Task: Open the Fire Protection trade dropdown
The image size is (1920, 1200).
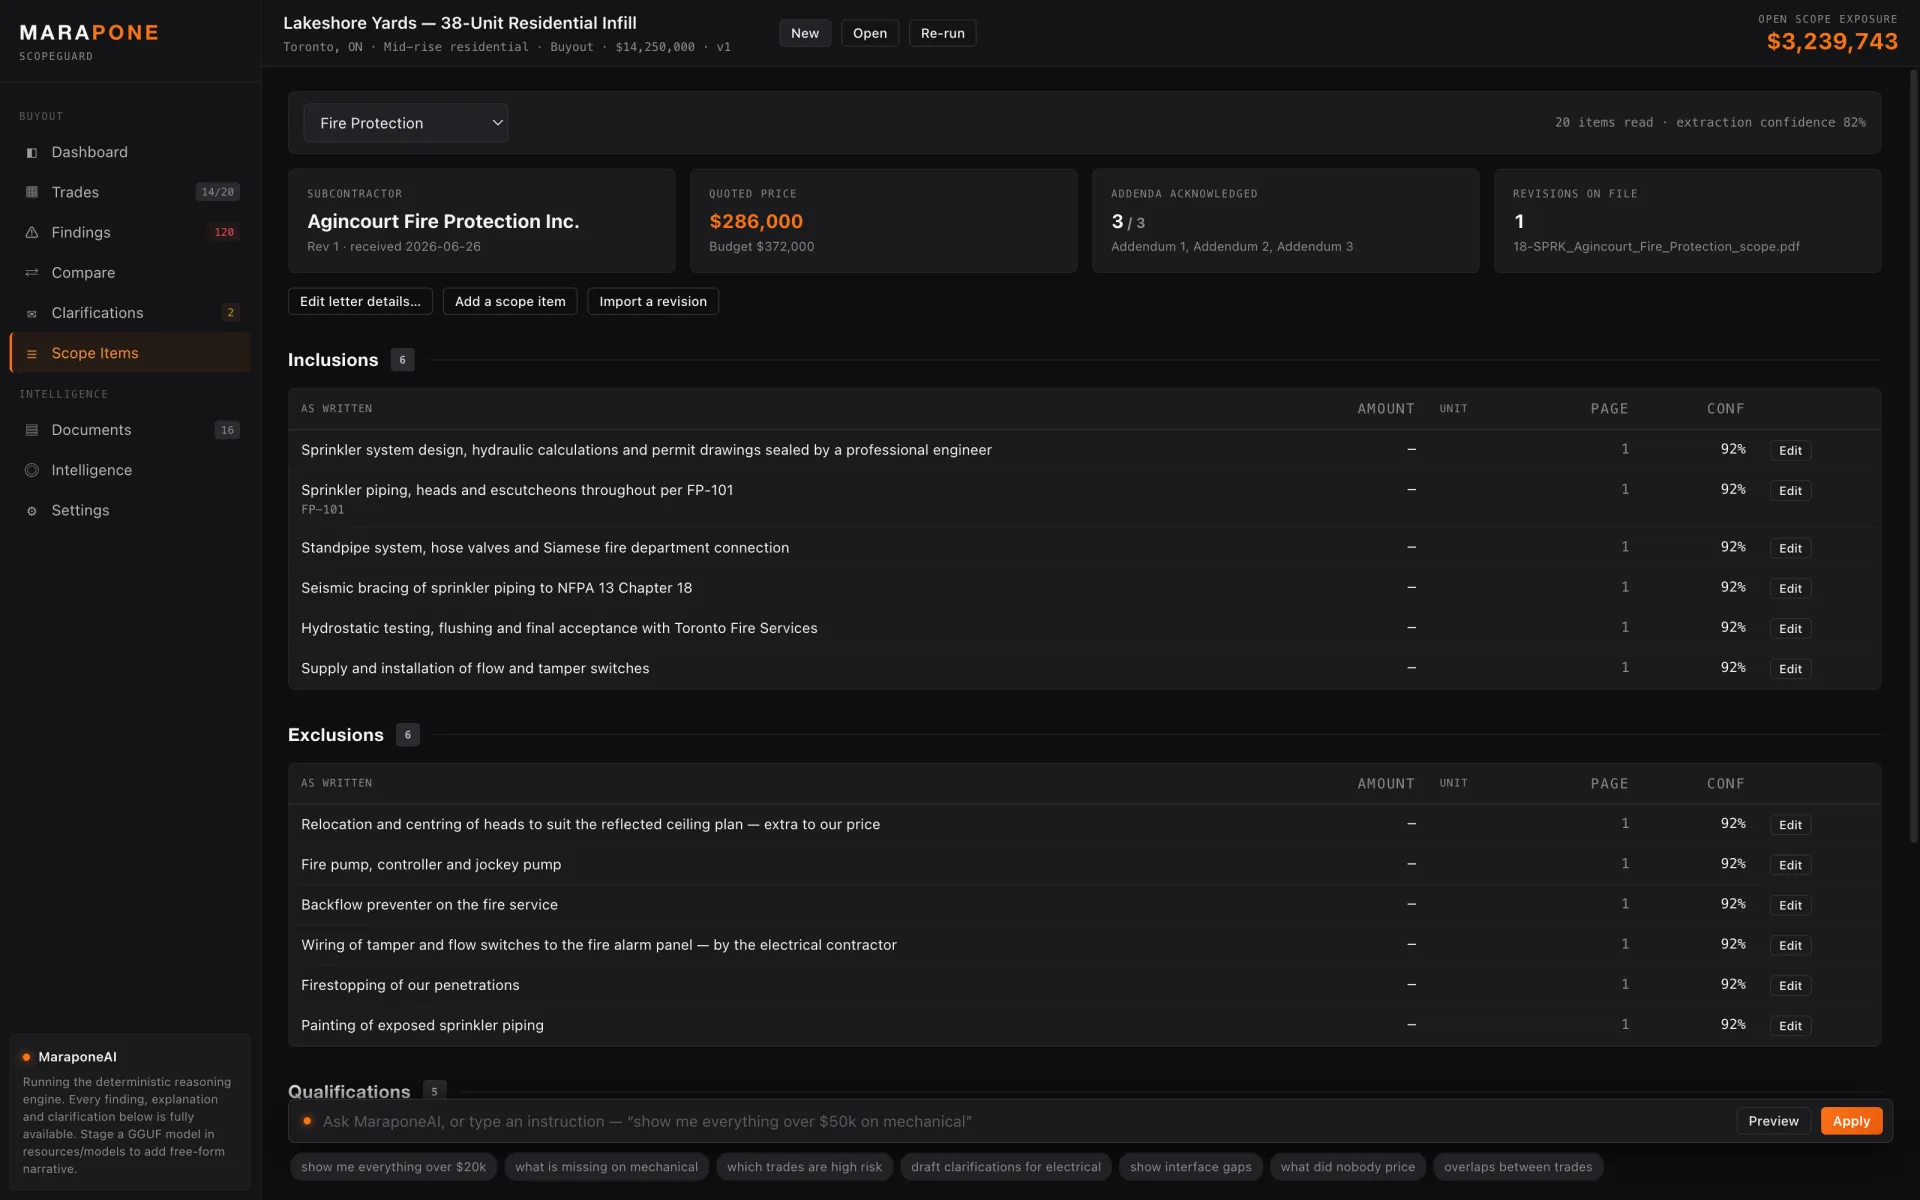Action: click(x=406, y=123)
